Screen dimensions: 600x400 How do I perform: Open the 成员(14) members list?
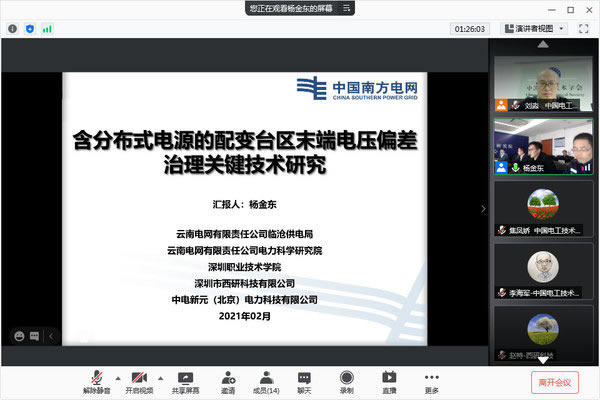[x=266, y=380]
